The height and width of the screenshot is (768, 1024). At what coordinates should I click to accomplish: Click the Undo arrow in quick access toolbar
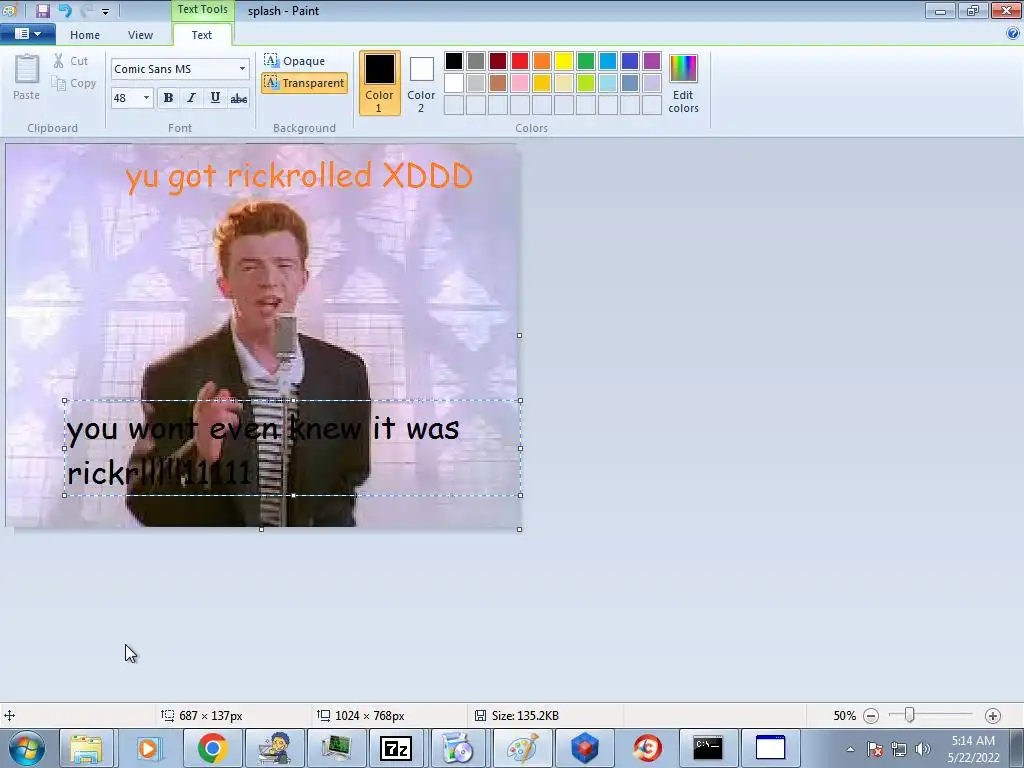(65, 10)
